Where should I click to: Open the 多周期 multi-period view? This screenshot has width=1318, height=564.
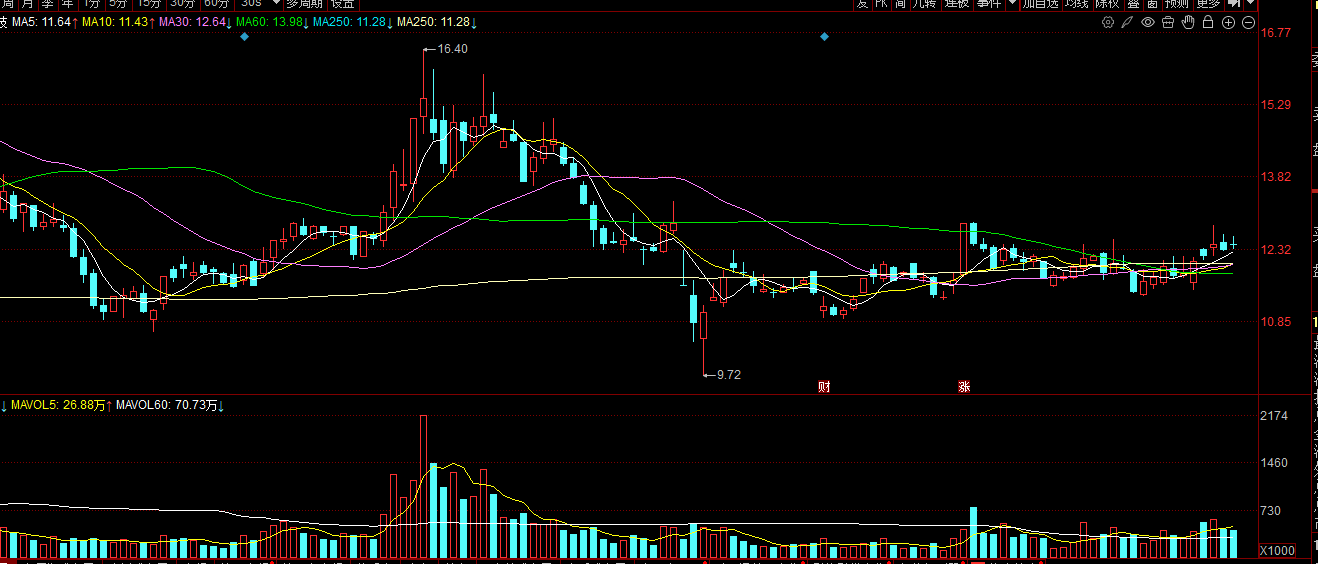coord(304,4)
